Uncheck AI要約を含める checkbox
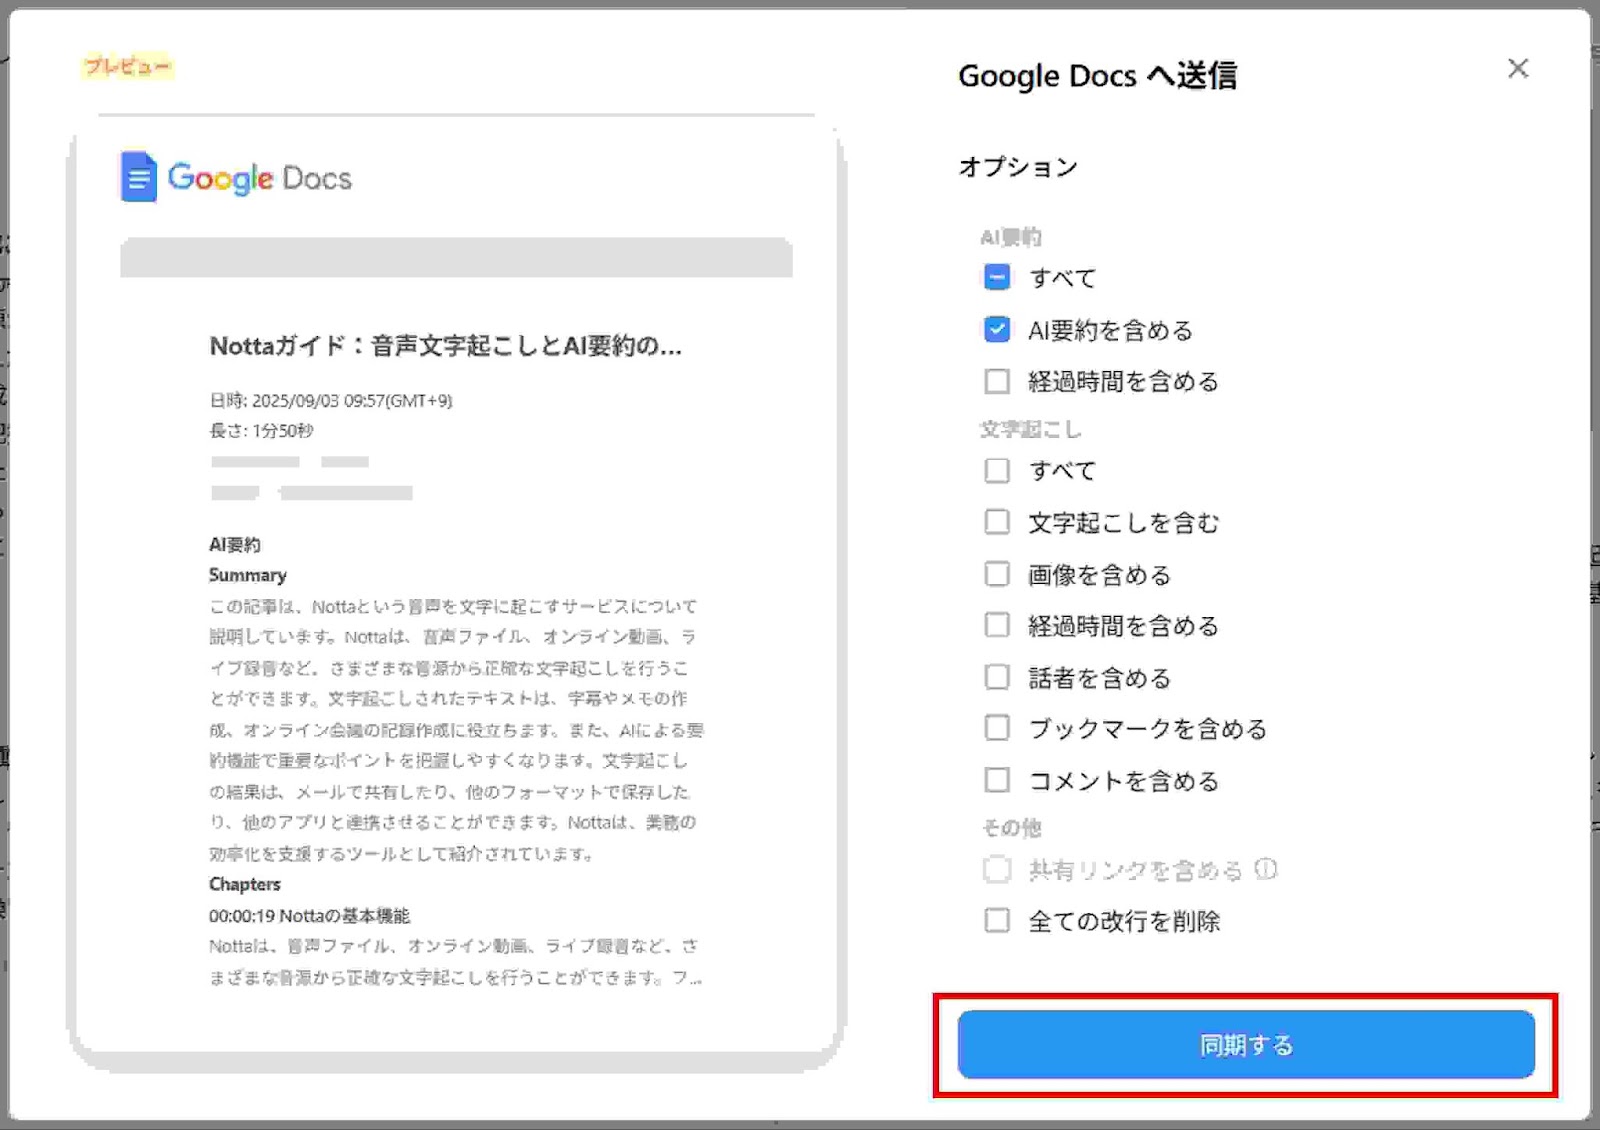1600x1130 pixels. [x=997, y=329]
